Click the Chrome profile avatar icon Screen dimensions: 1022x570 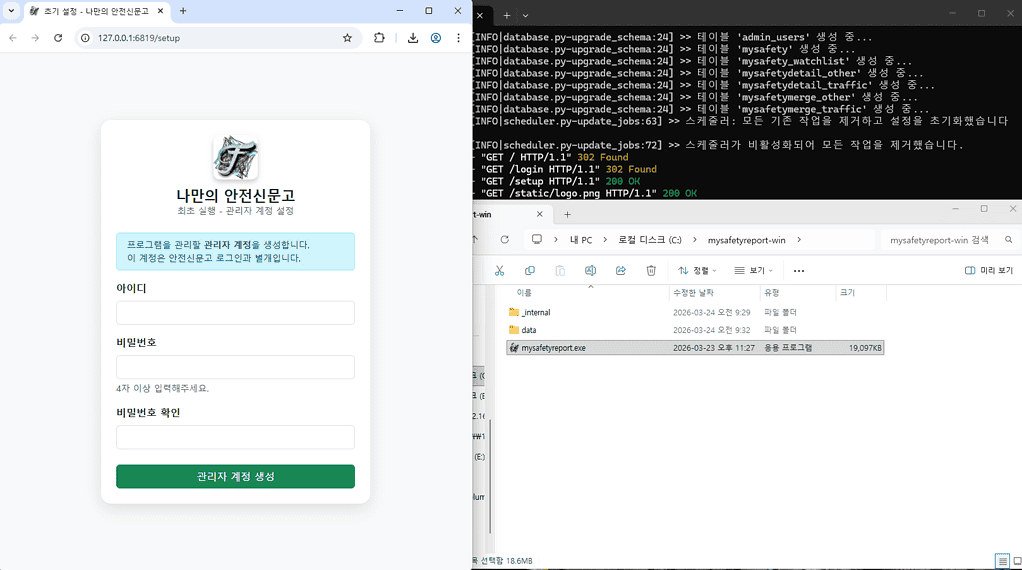pos(436,38)
